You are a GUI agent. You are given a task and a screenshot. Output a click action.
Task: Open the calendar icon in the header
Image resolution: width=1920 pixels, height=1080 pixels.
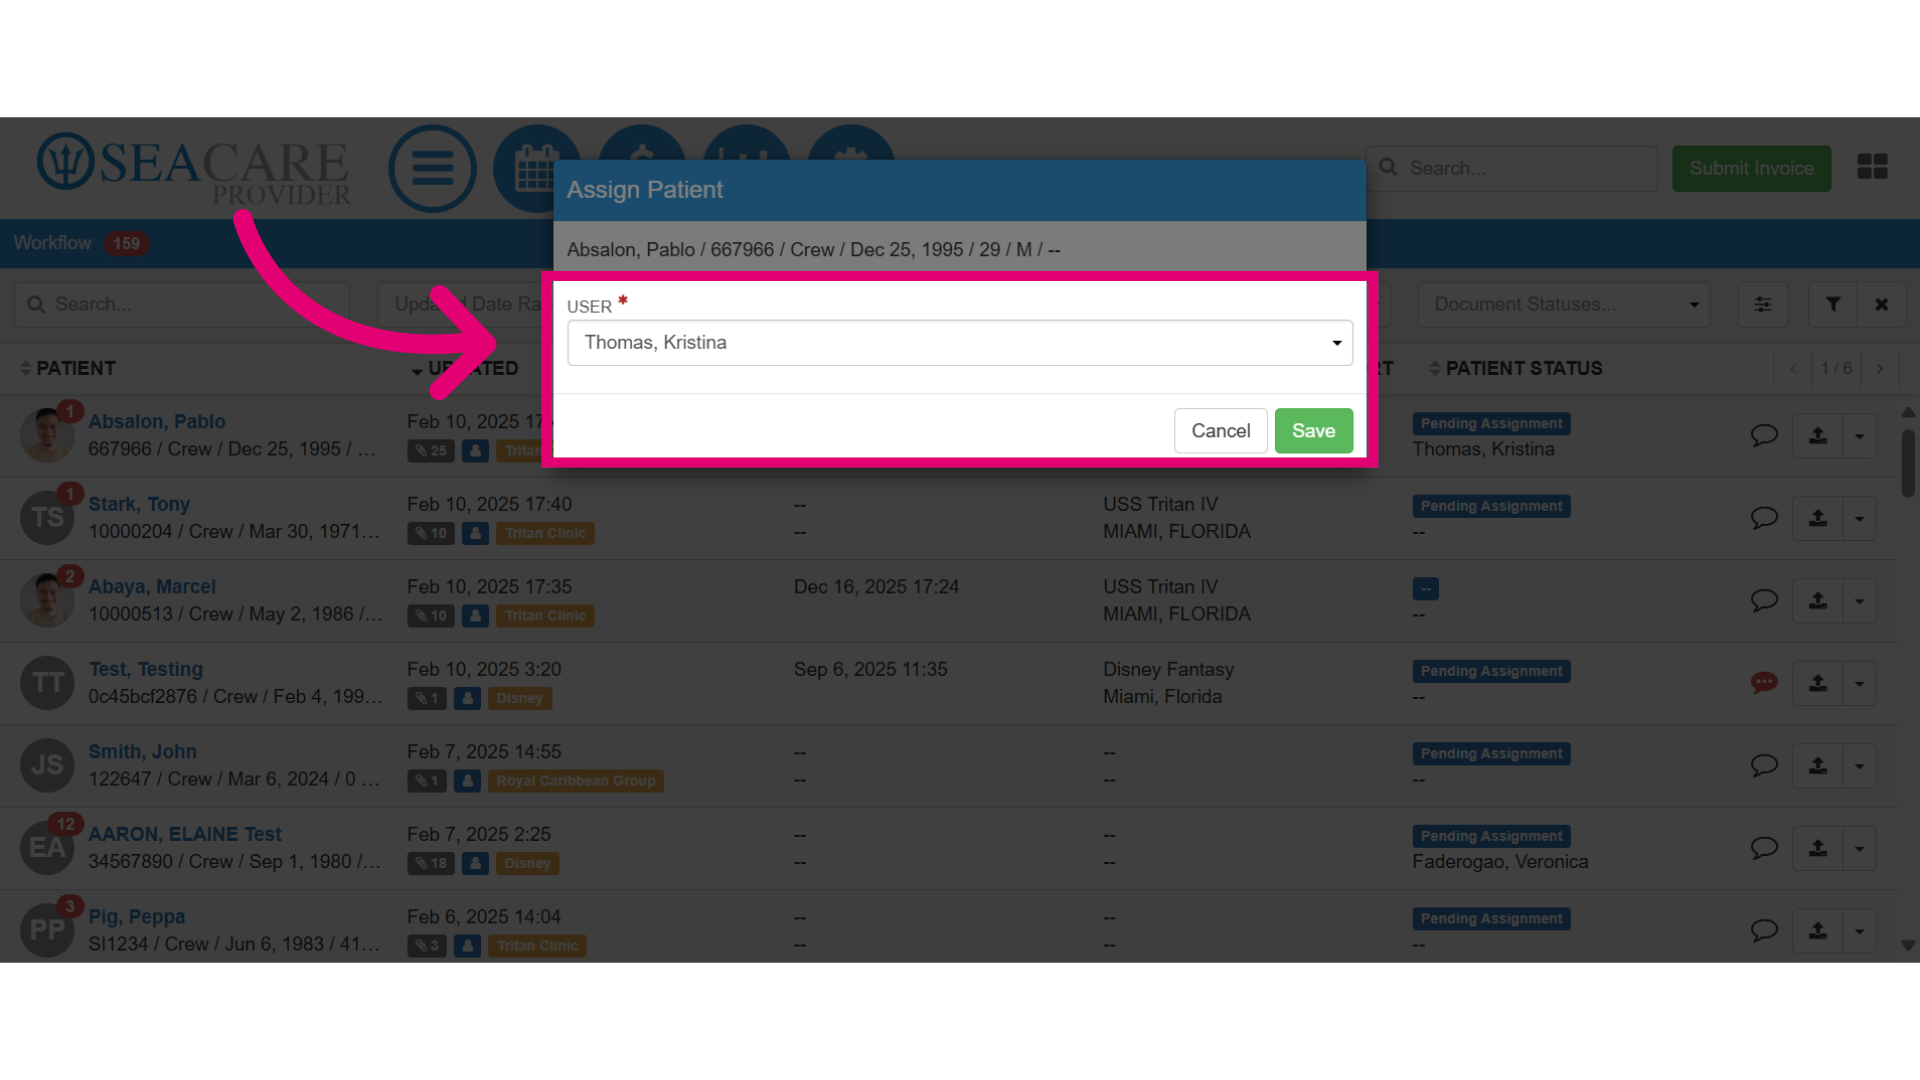click(536, 168)
